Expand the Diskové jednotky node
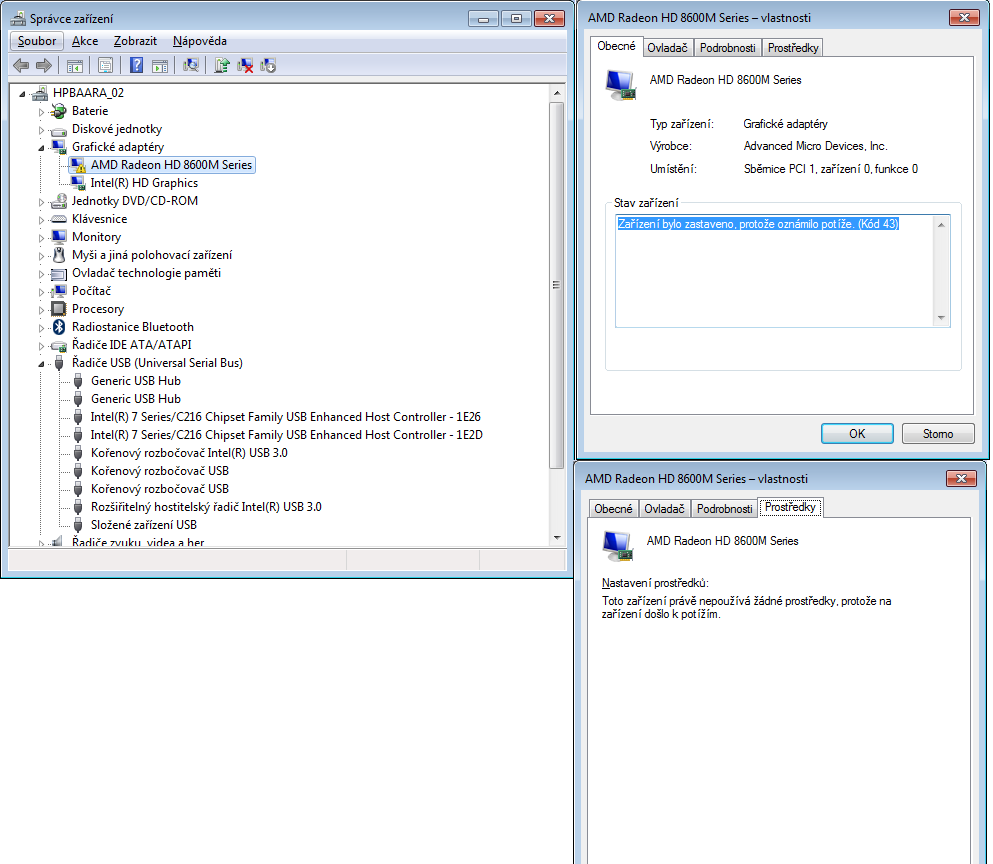 [42, 130]
